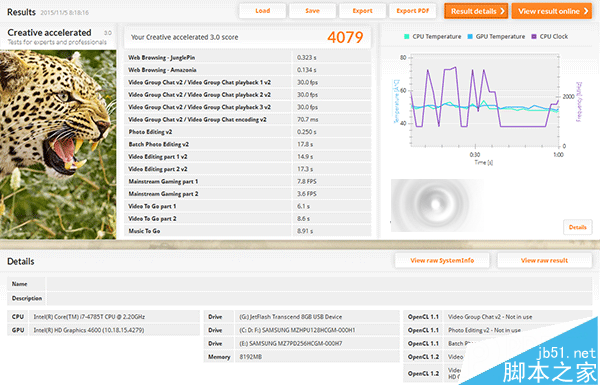The width and height of the screenshot is (600, 387).
Task: Select the Web Browsing - JunglePin row
Action: tap(248, 57)
